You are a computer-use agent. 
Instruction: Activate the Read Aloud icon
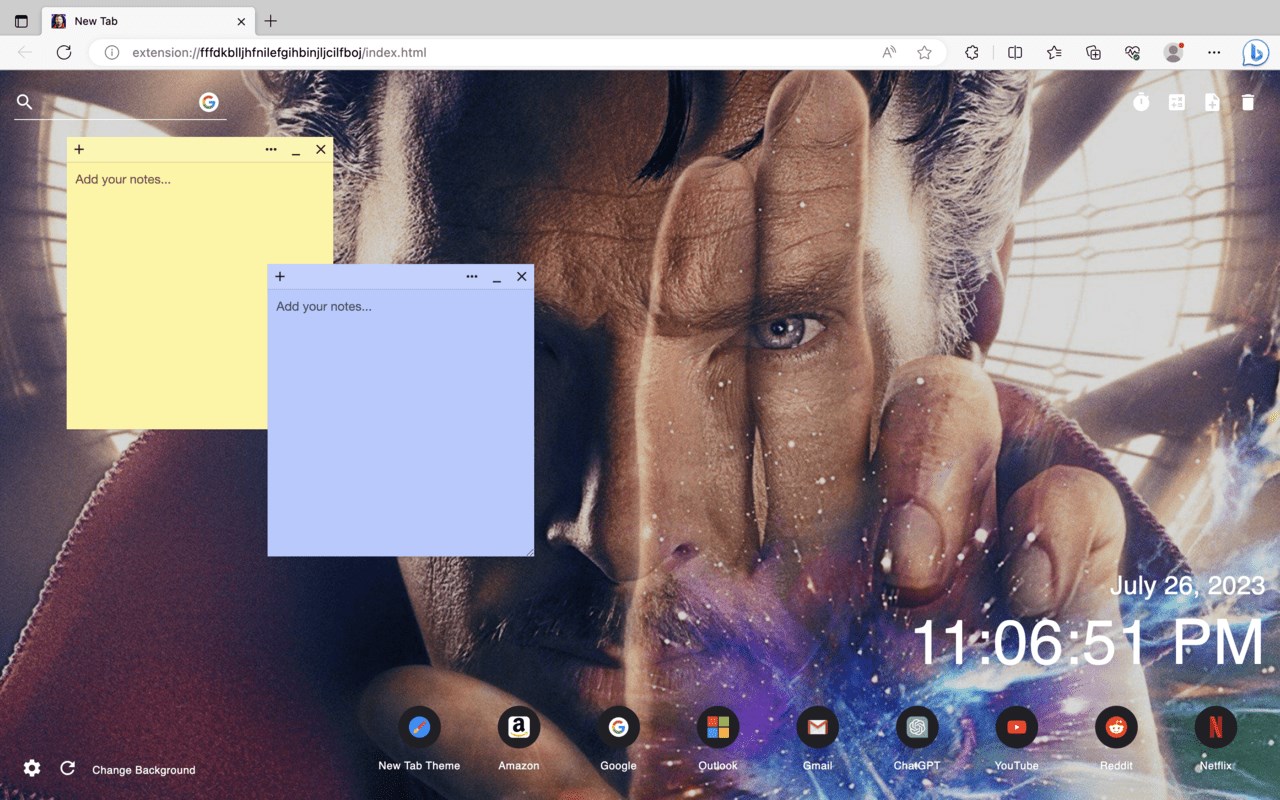(889, 52)
